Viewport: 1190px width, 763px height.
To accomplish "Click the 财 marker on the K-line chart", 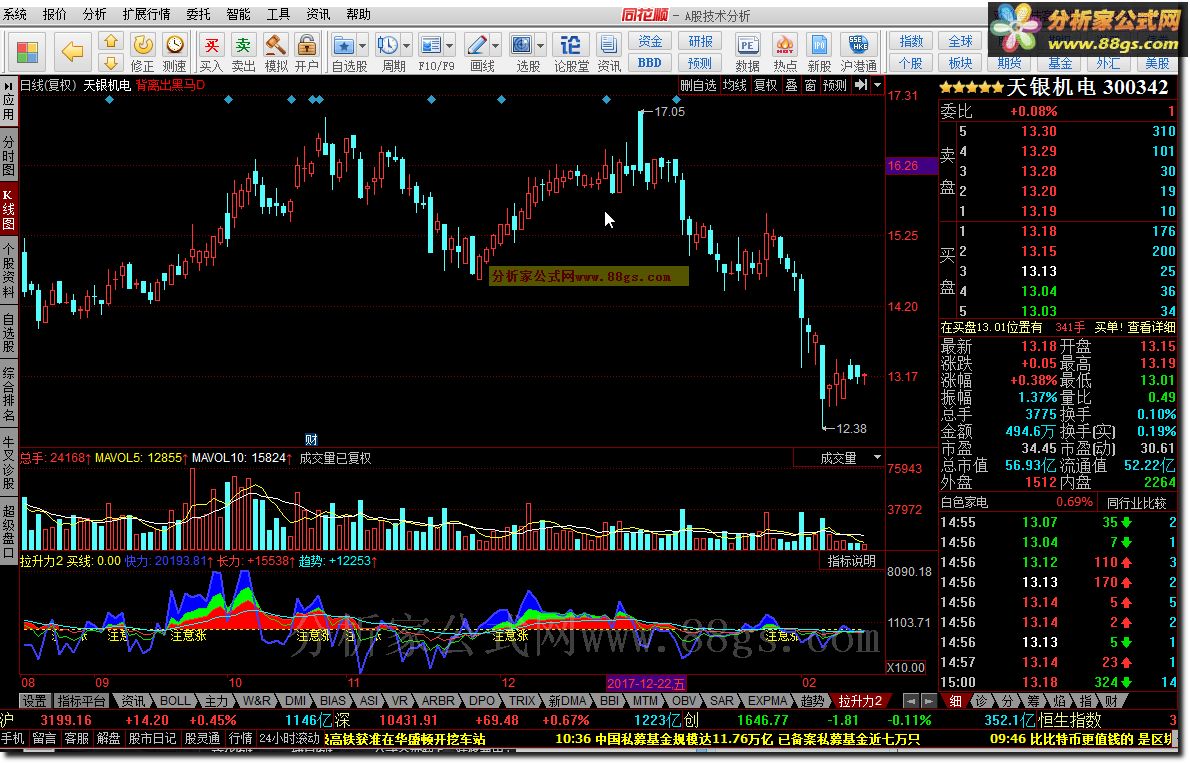I will (x=311, y=440).
